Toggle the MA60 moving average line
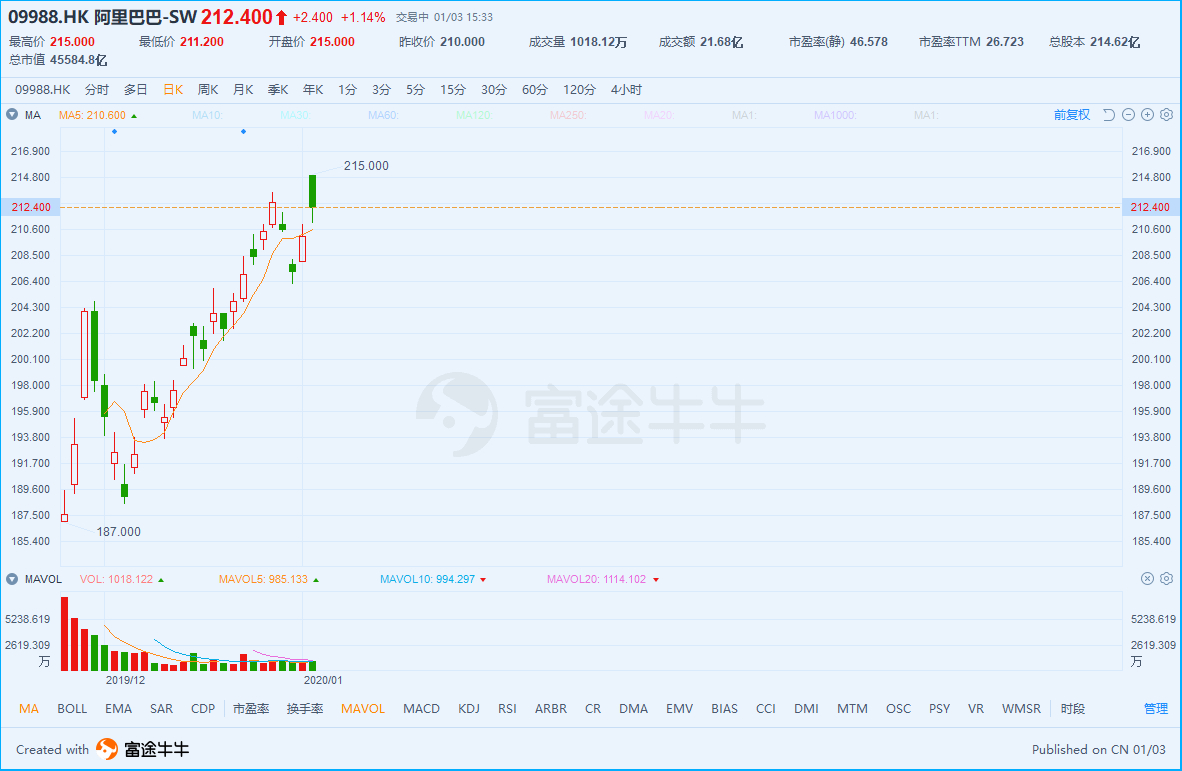 click(384, 115)
